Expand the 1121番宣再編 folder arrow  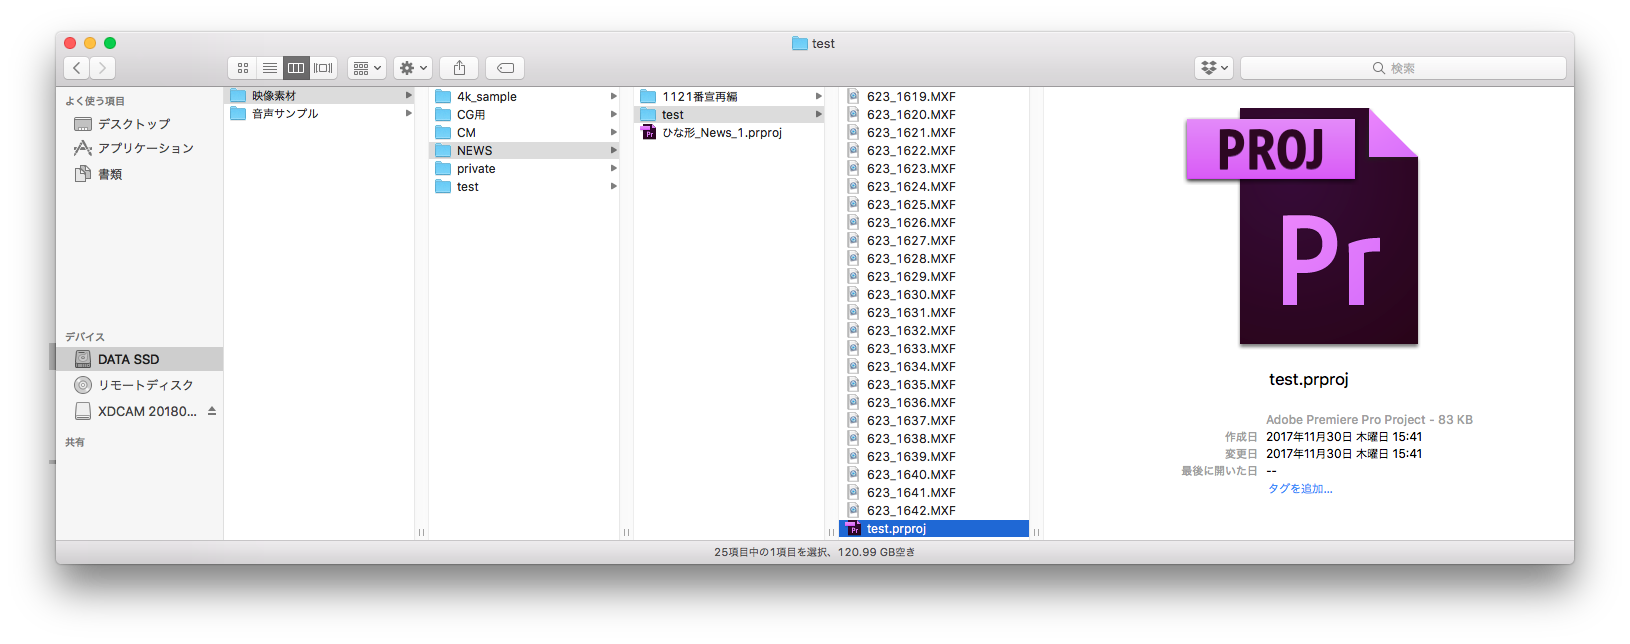[x=818, y=97]
